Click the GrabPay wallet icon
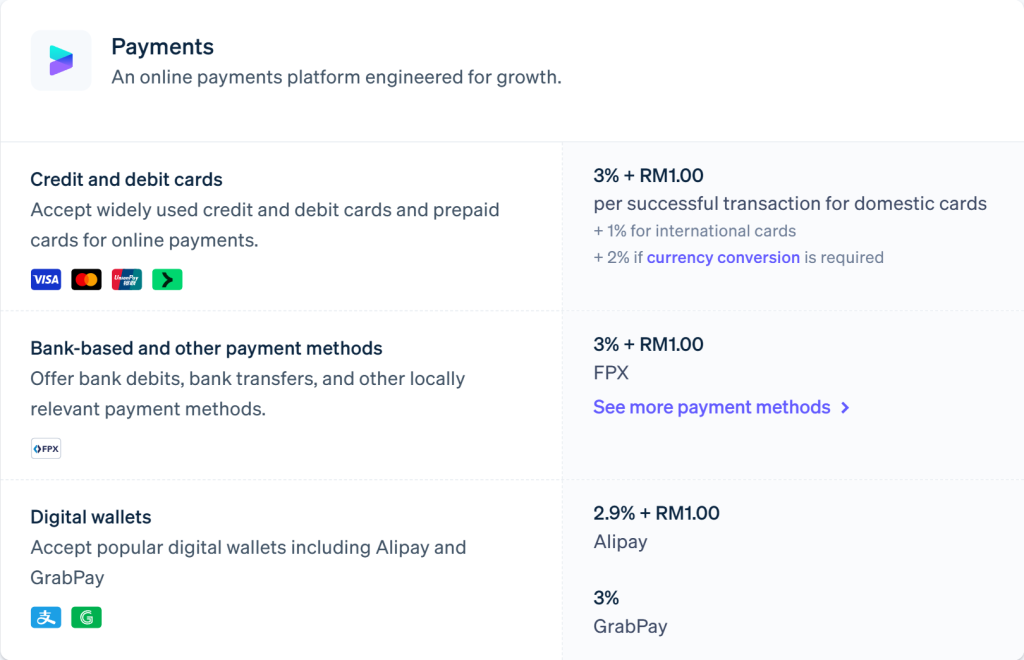Image resolution: width=1024 pixels, height=660 pixels. [86, 617]
